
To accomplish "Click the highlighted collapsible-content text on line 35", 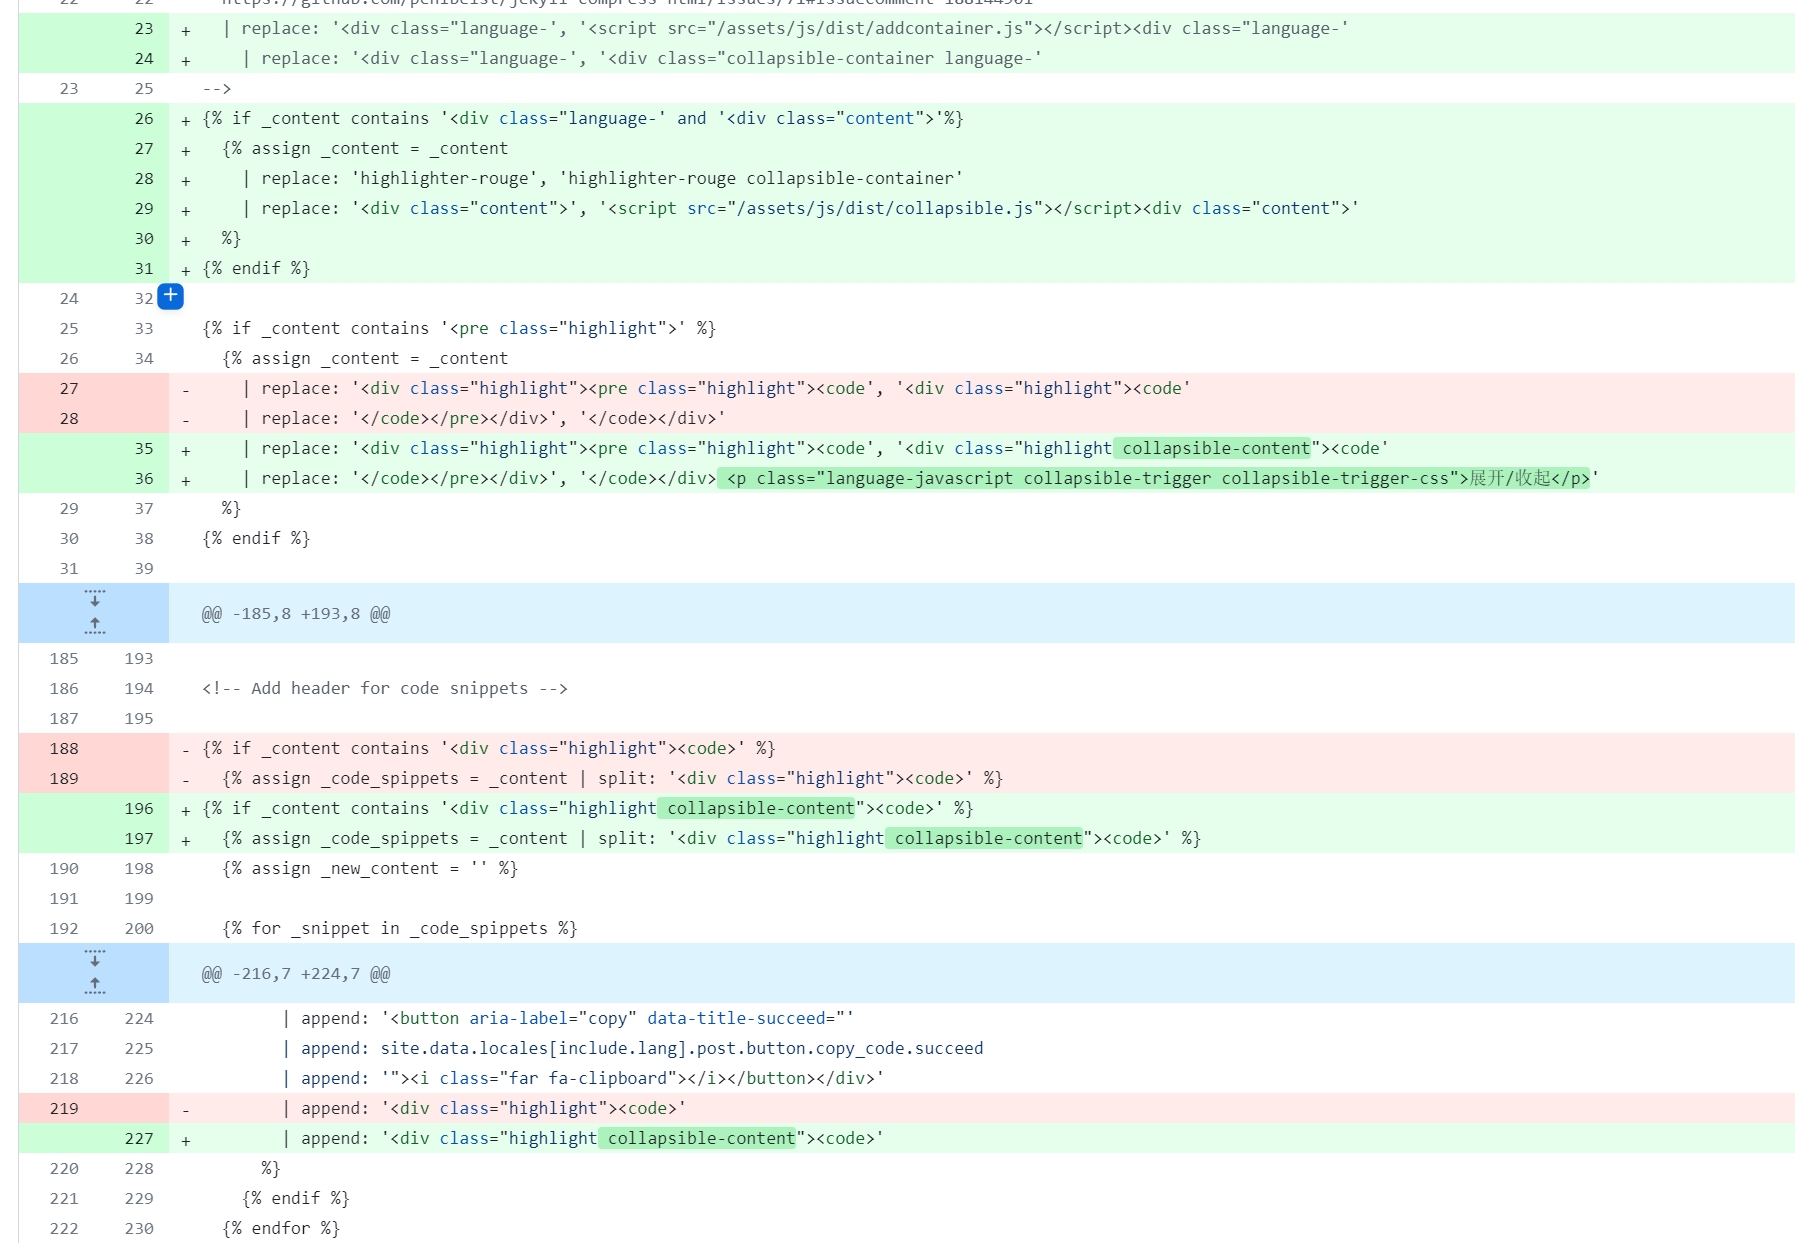I will [1215, 448].
